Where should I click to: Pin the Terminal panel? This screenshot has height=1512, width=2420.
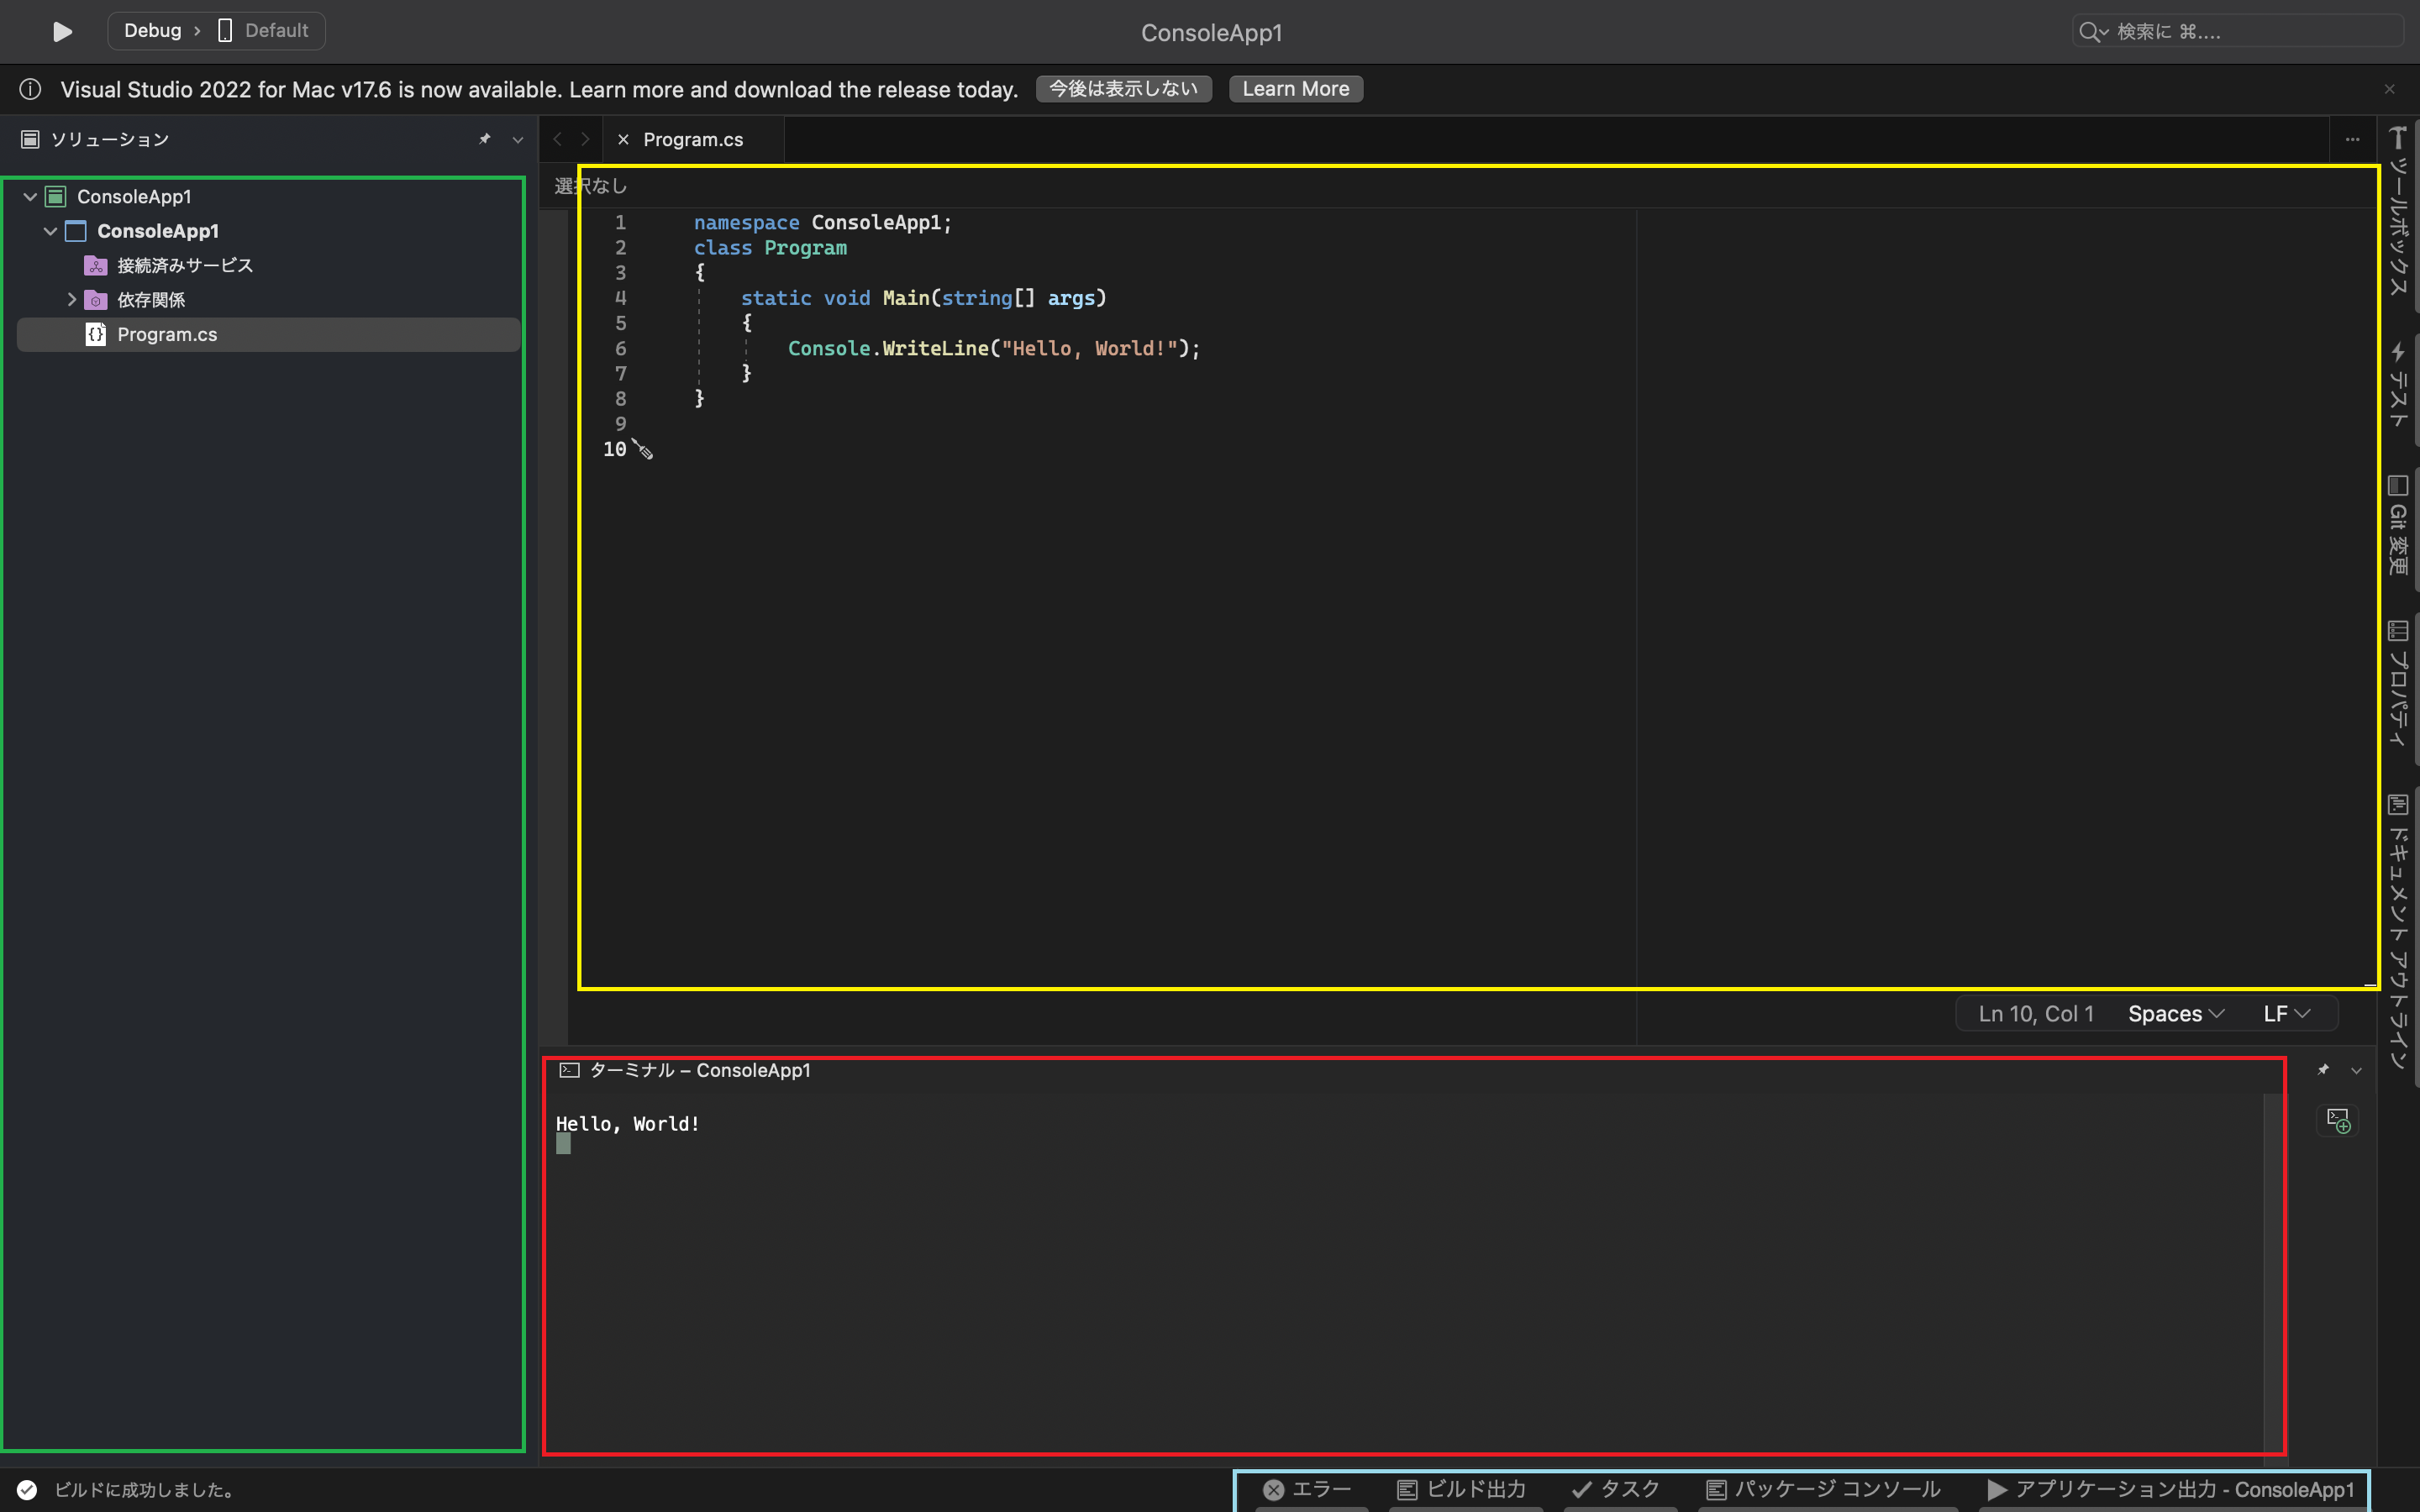pos(2323,1070)
